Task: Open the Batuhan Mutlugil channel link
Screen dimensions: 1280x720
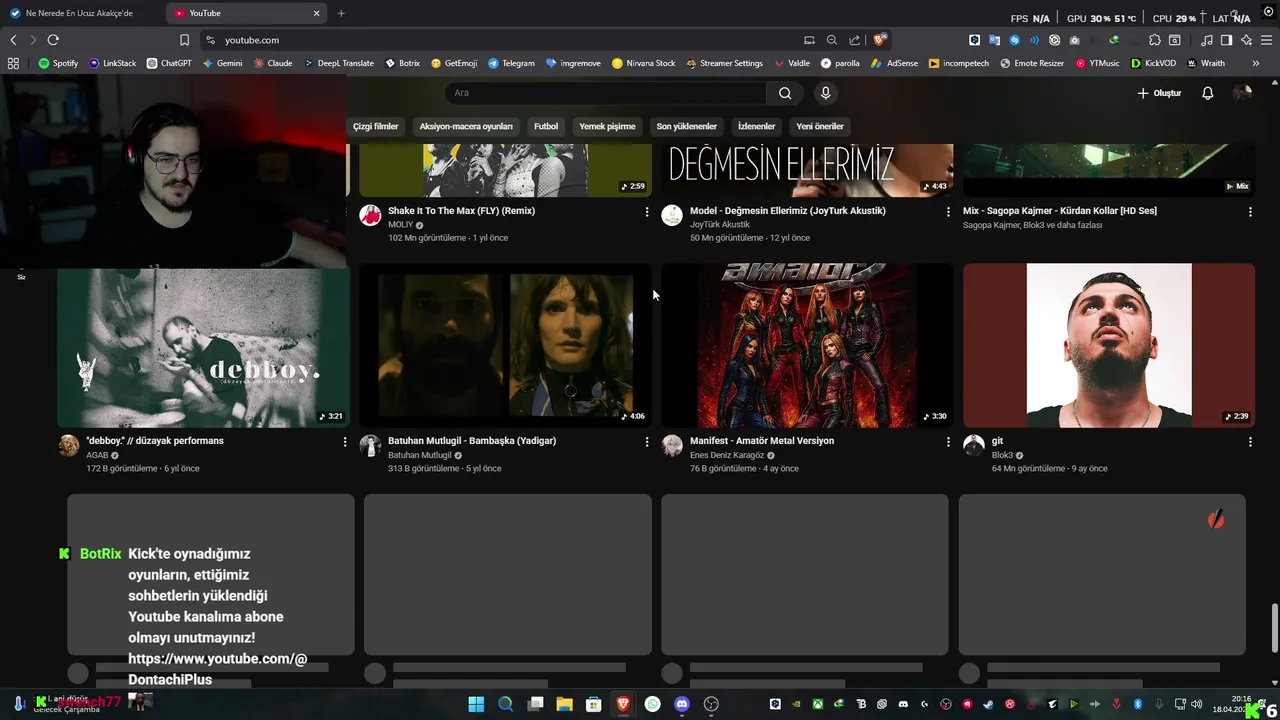Action: [420, 456]
